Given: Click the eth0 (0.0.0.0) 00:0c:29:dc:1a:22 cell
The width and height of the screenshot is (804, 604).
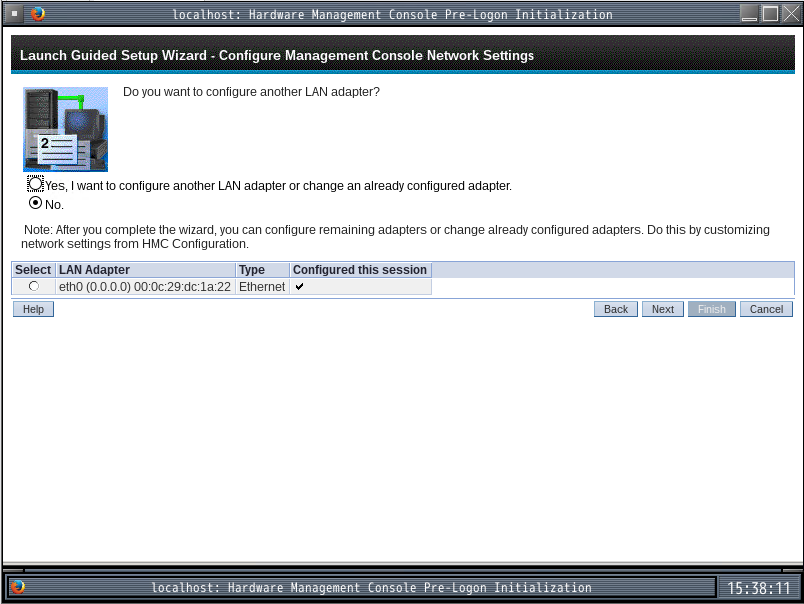Looking at the screenshot, I should [145, 287].
